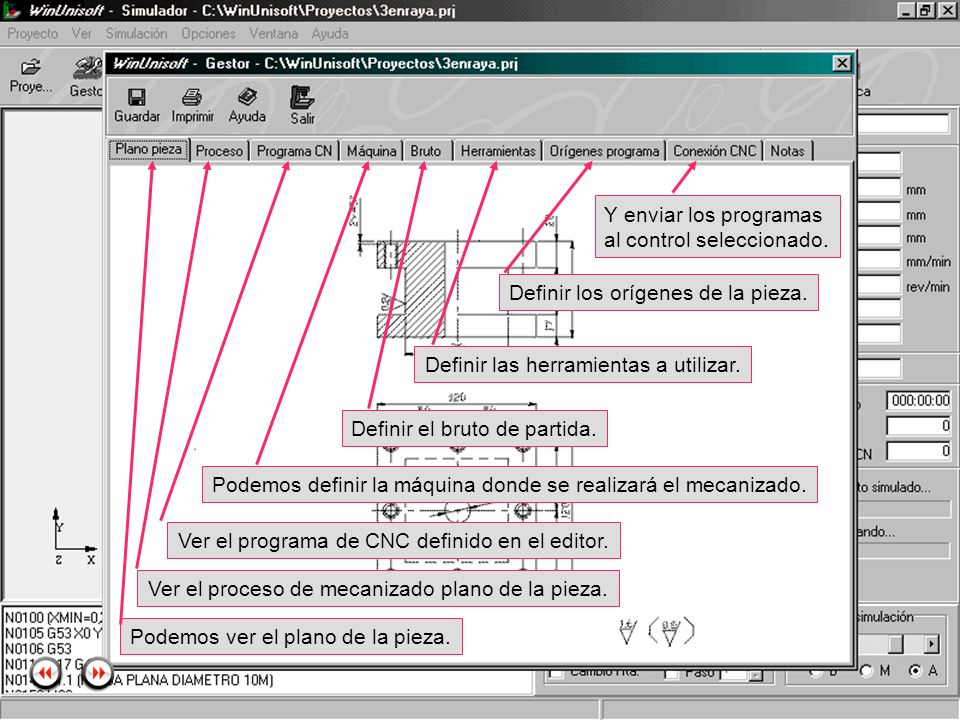Switch to the Plano pieza tab
This screenshot has width=960, height=720.
point(149,149)
